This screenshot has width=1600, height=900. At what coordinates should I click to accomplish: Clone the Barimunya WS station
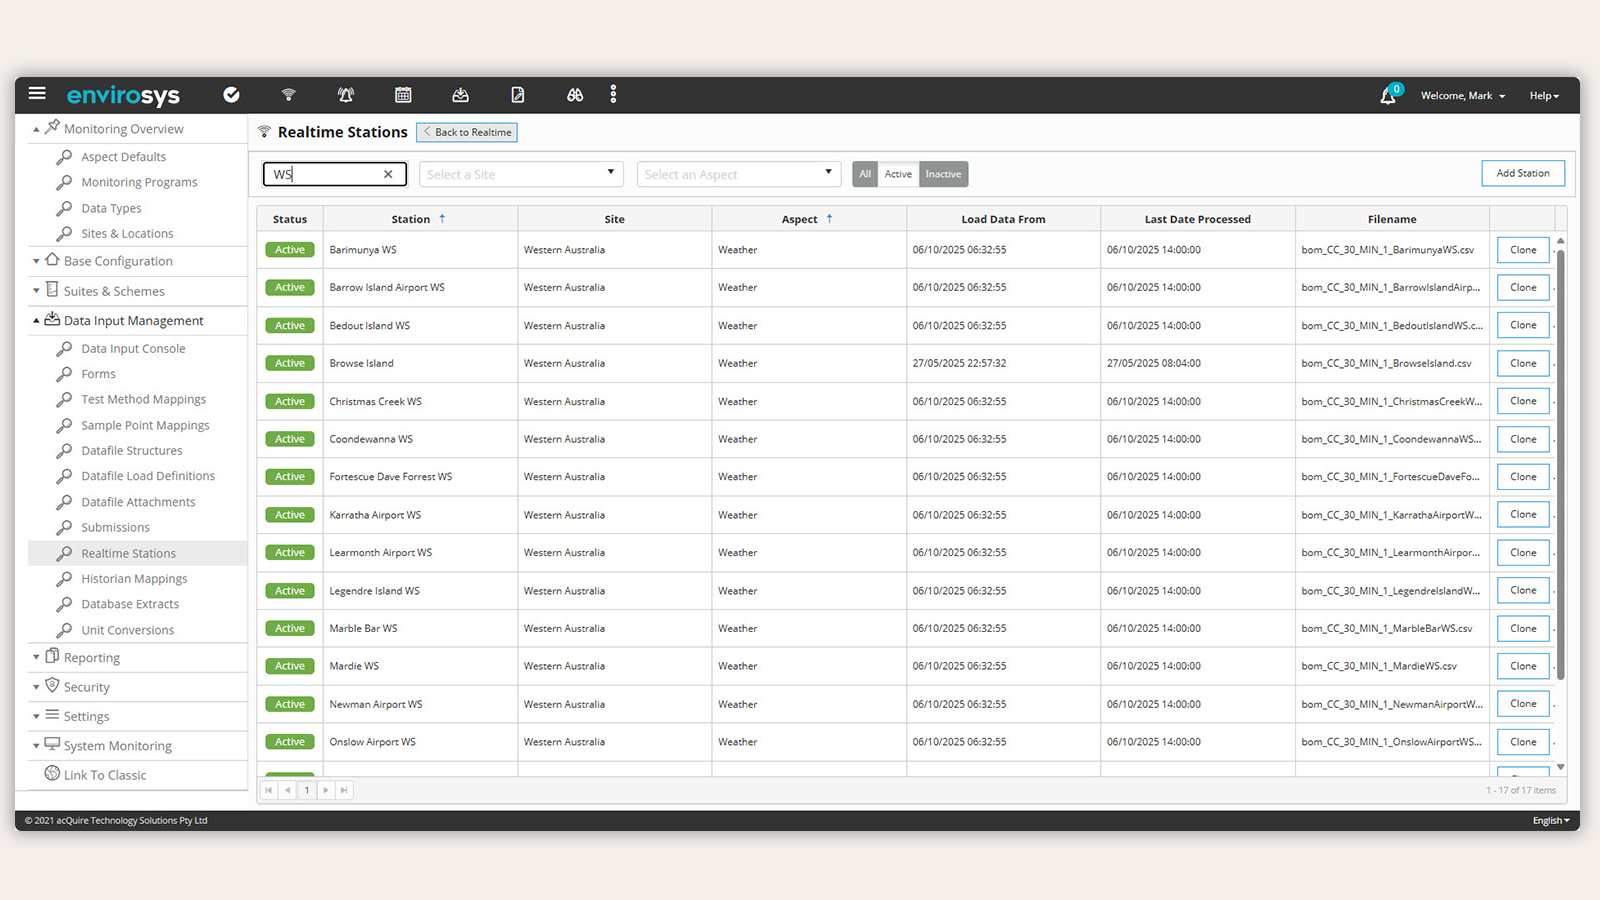click(1522, 250)
